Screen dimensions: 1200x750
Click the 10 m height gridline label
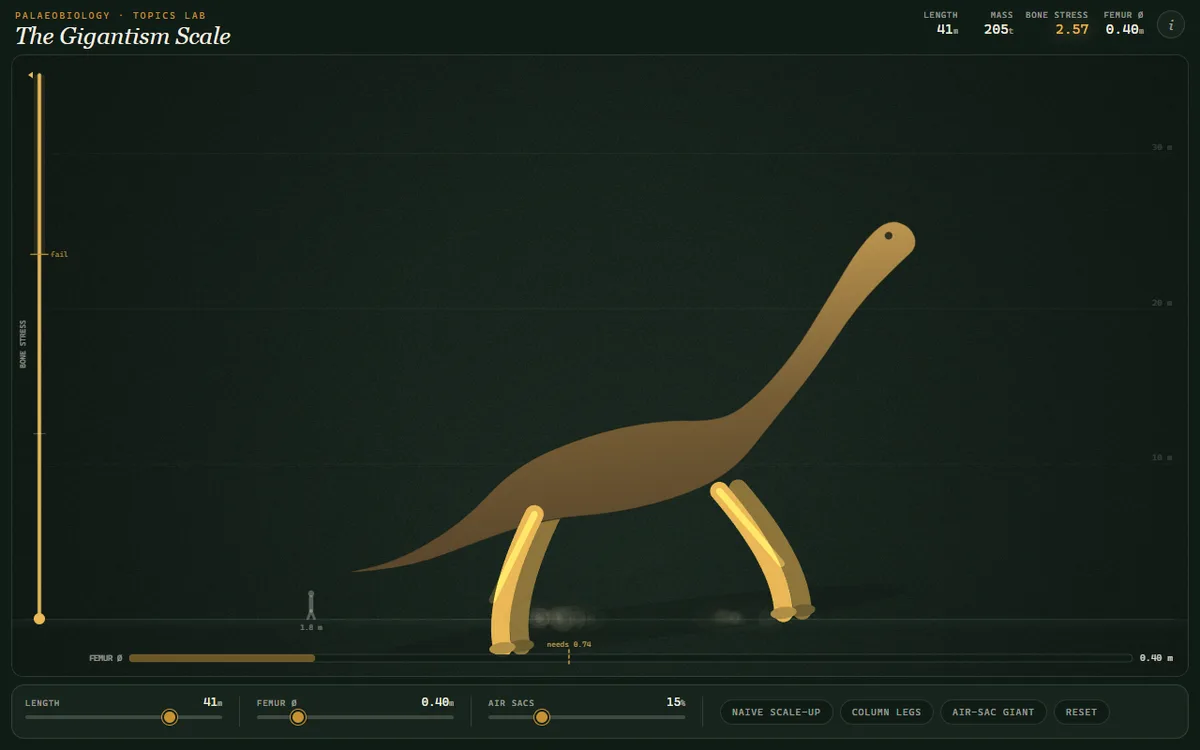pos(1162,457)
